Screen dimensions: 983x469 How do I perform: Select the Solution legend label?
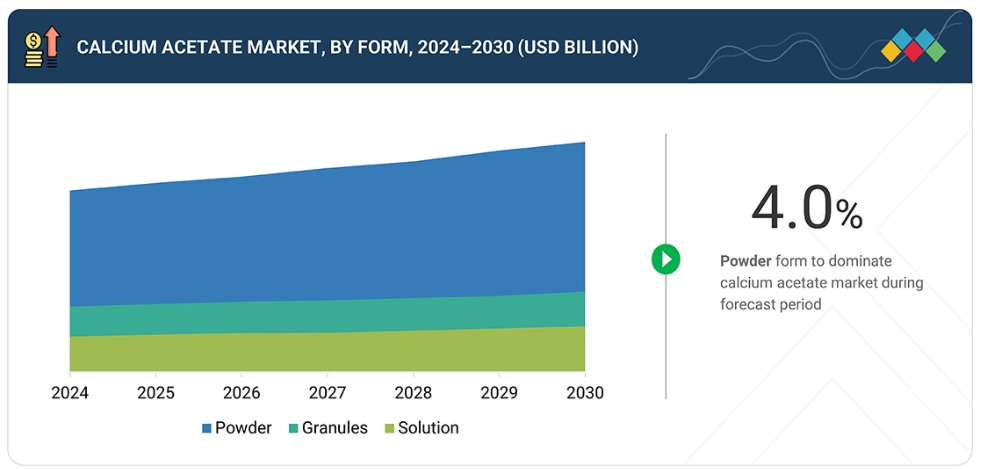(x=428, y=428)
